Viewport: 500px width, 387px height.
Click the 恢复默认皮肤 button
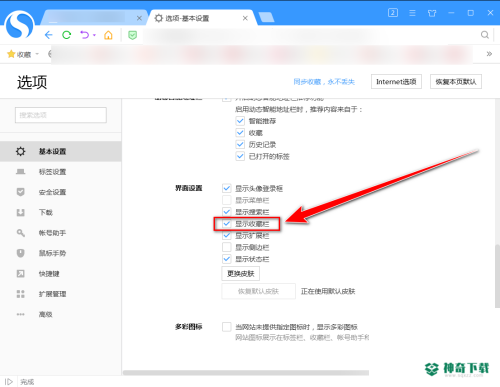pyautogui.click(x=259, y=291)
